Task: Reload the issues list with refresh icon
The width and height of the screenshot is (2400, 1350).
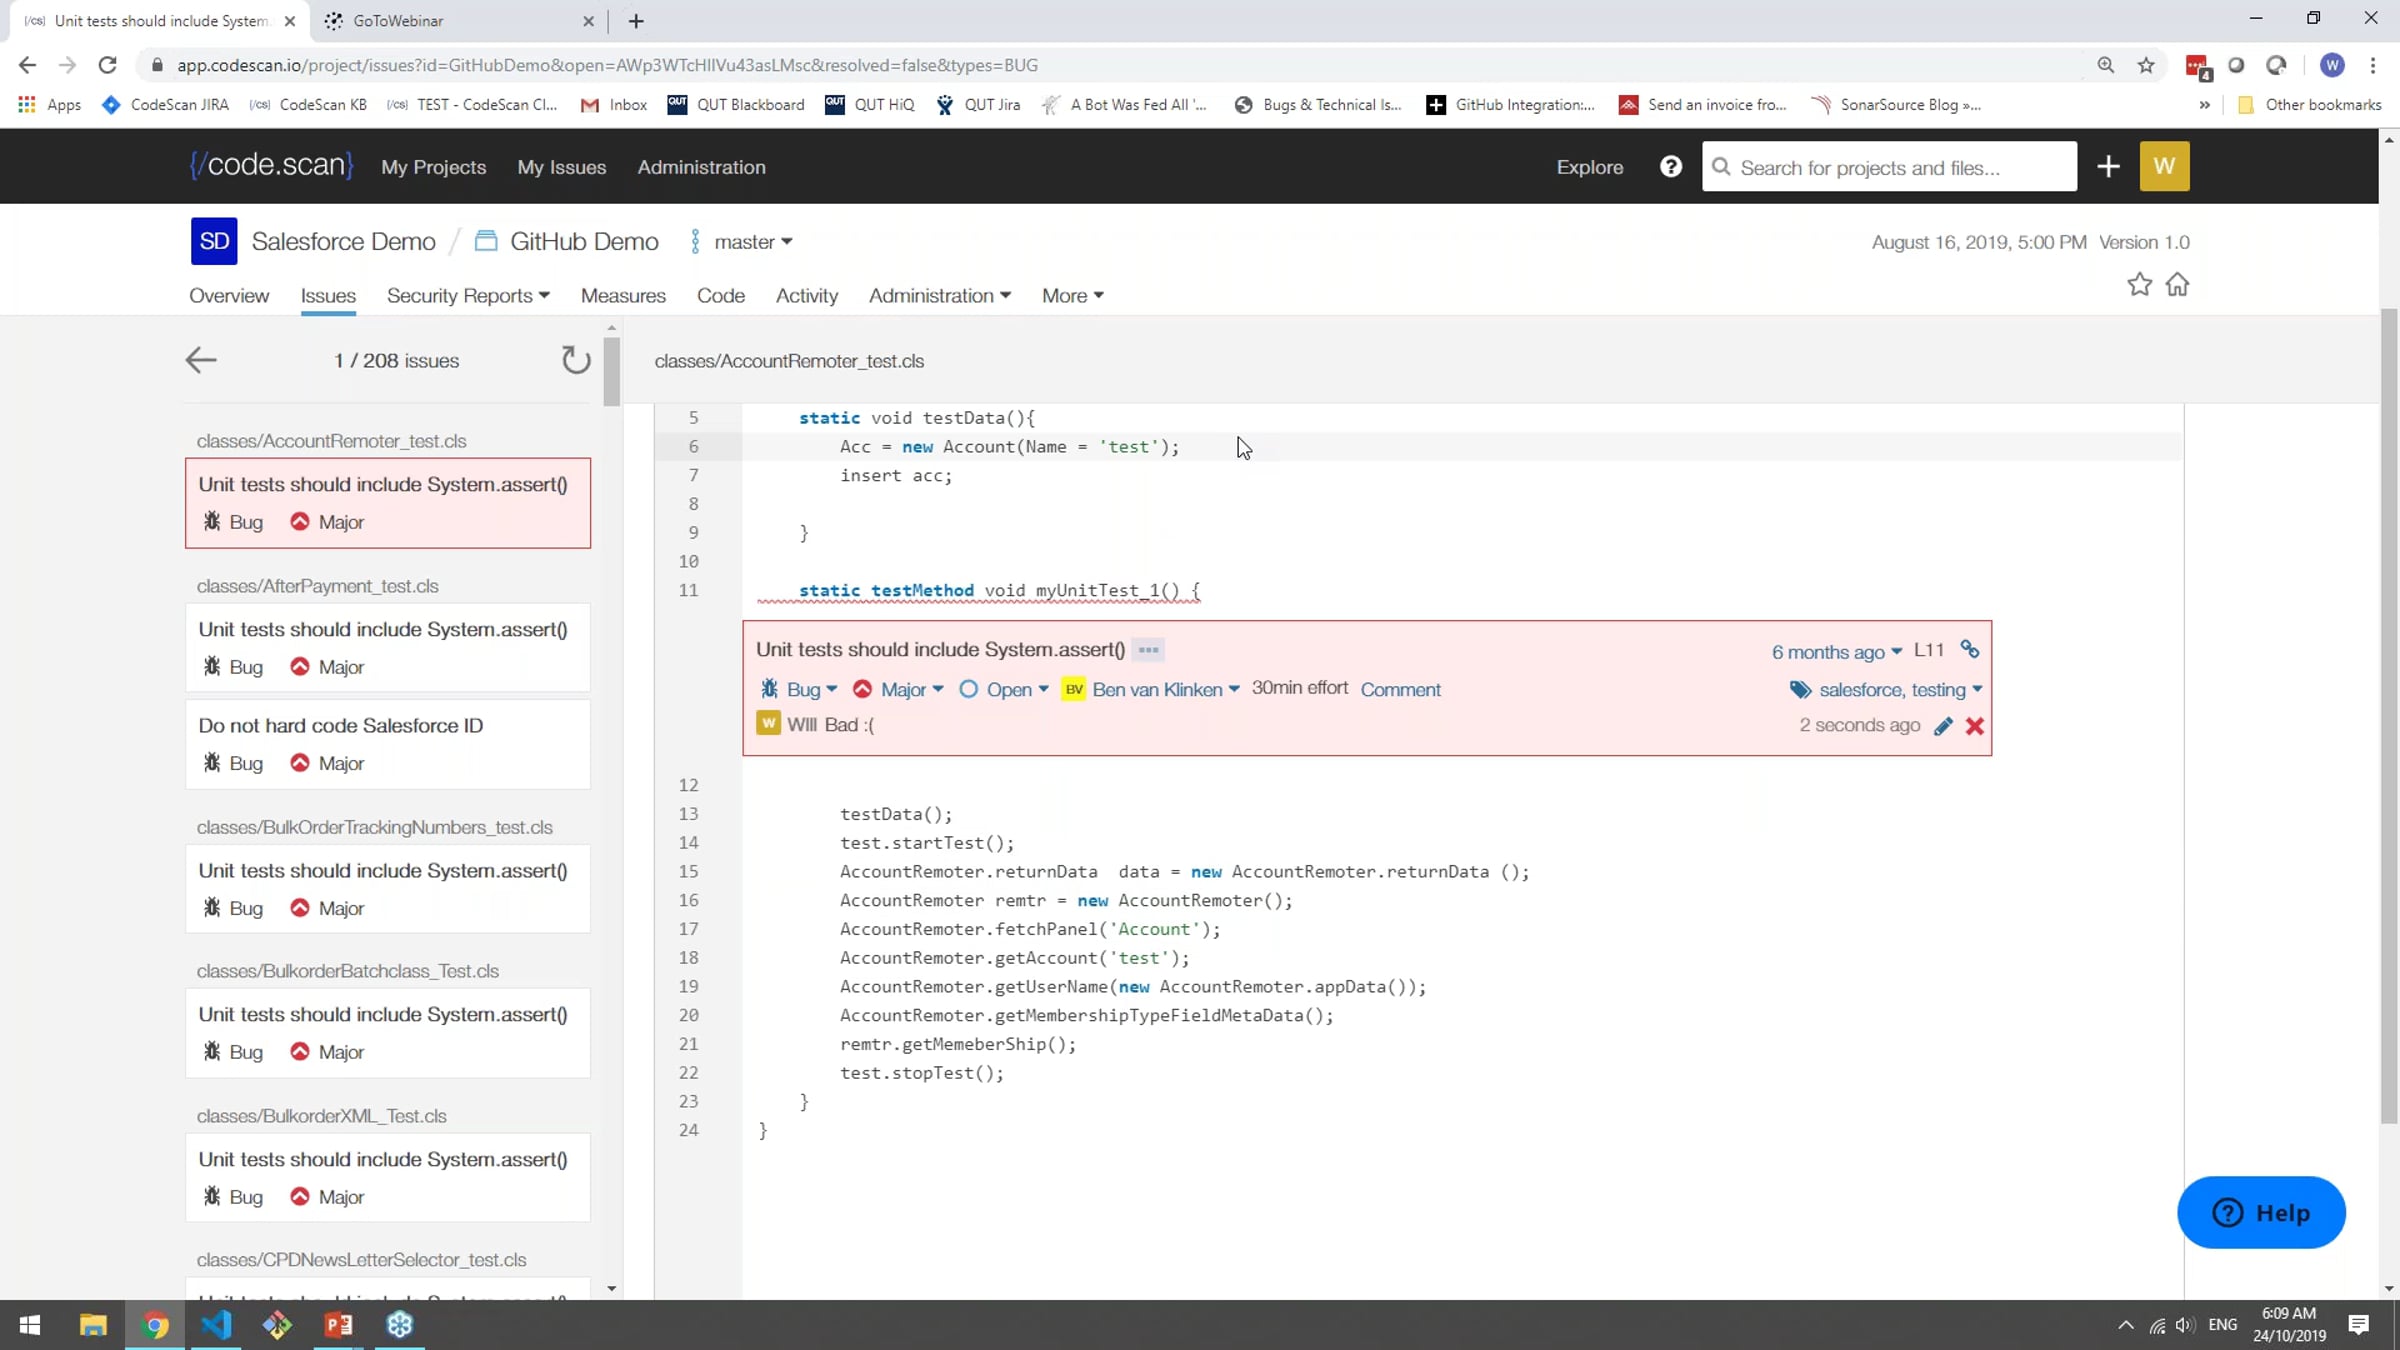Action: click(x=576, y=360)
